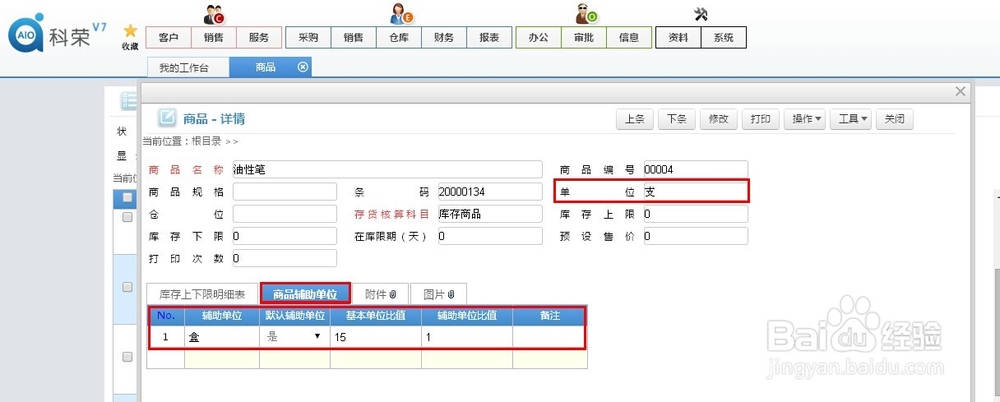Expand the 工具 dropdown
The width and height of the screenshot is (1000, 402).
tap(851, 119)
